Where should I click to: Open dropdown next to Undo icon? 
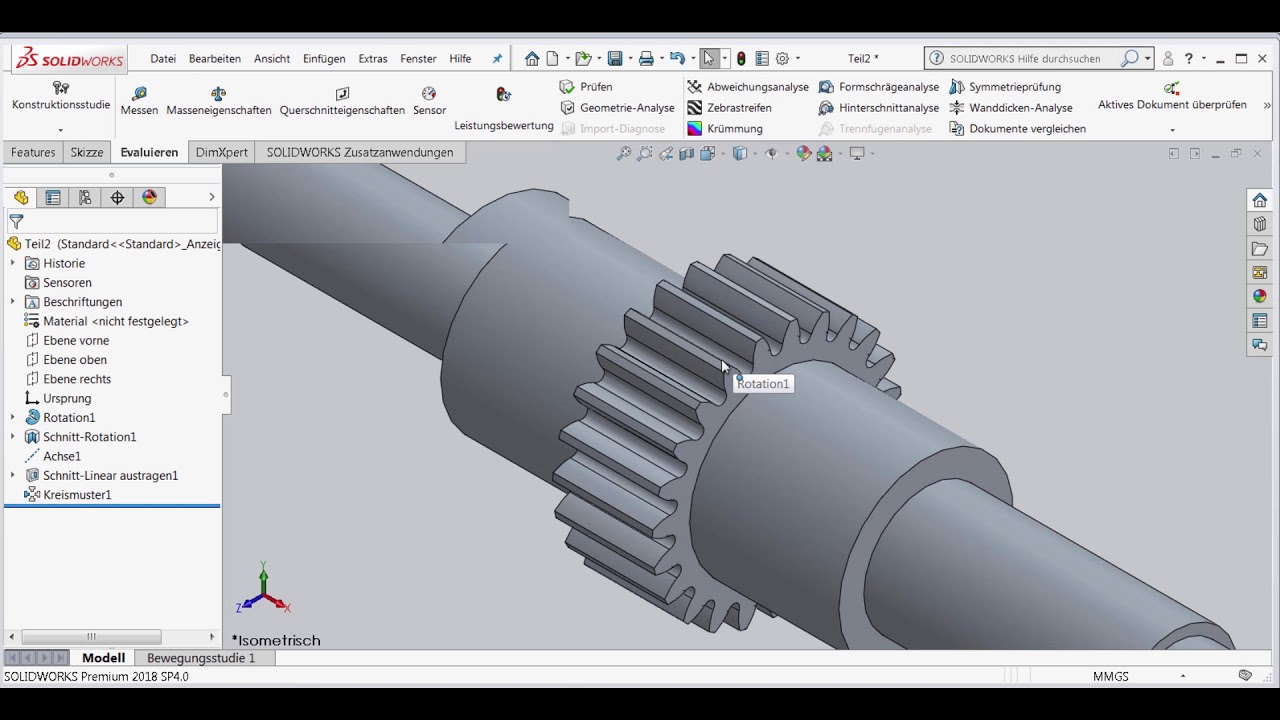[x=692, y=59]
